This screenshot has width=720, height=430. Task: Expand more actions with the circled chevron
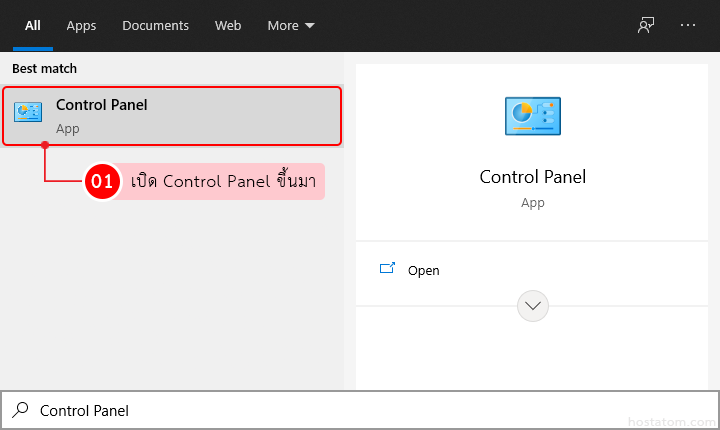533,305
